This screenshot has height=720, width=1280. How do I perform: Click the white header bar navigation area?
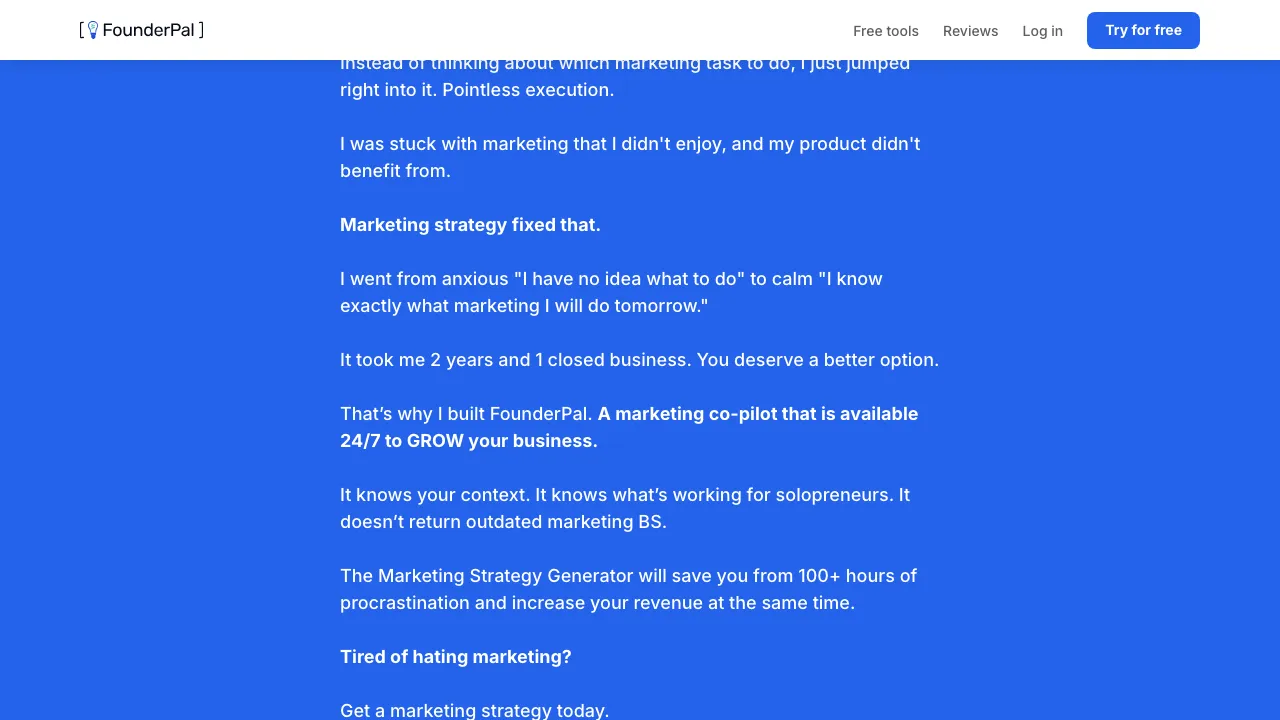pos(640,30)
